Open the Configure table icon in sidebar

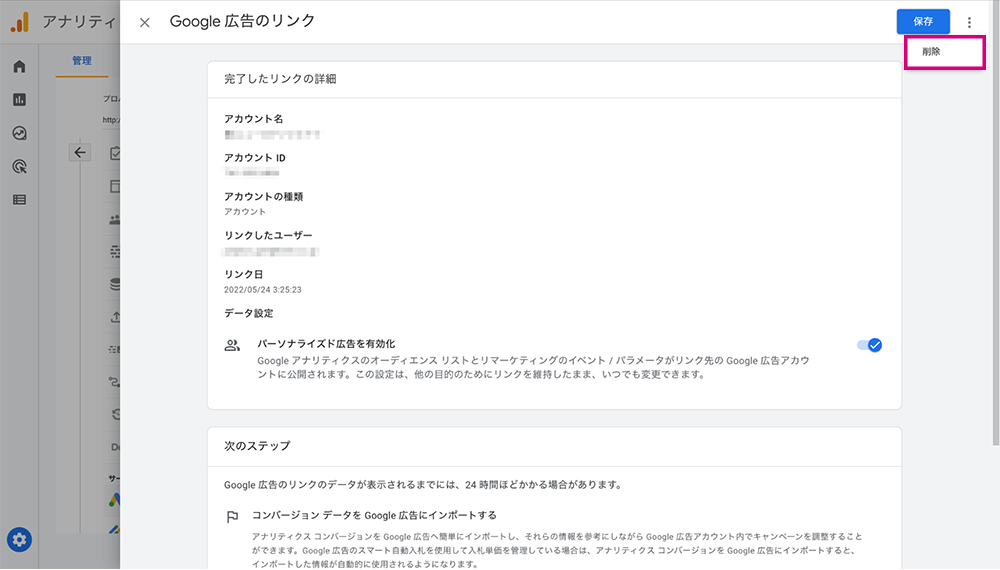20,200
